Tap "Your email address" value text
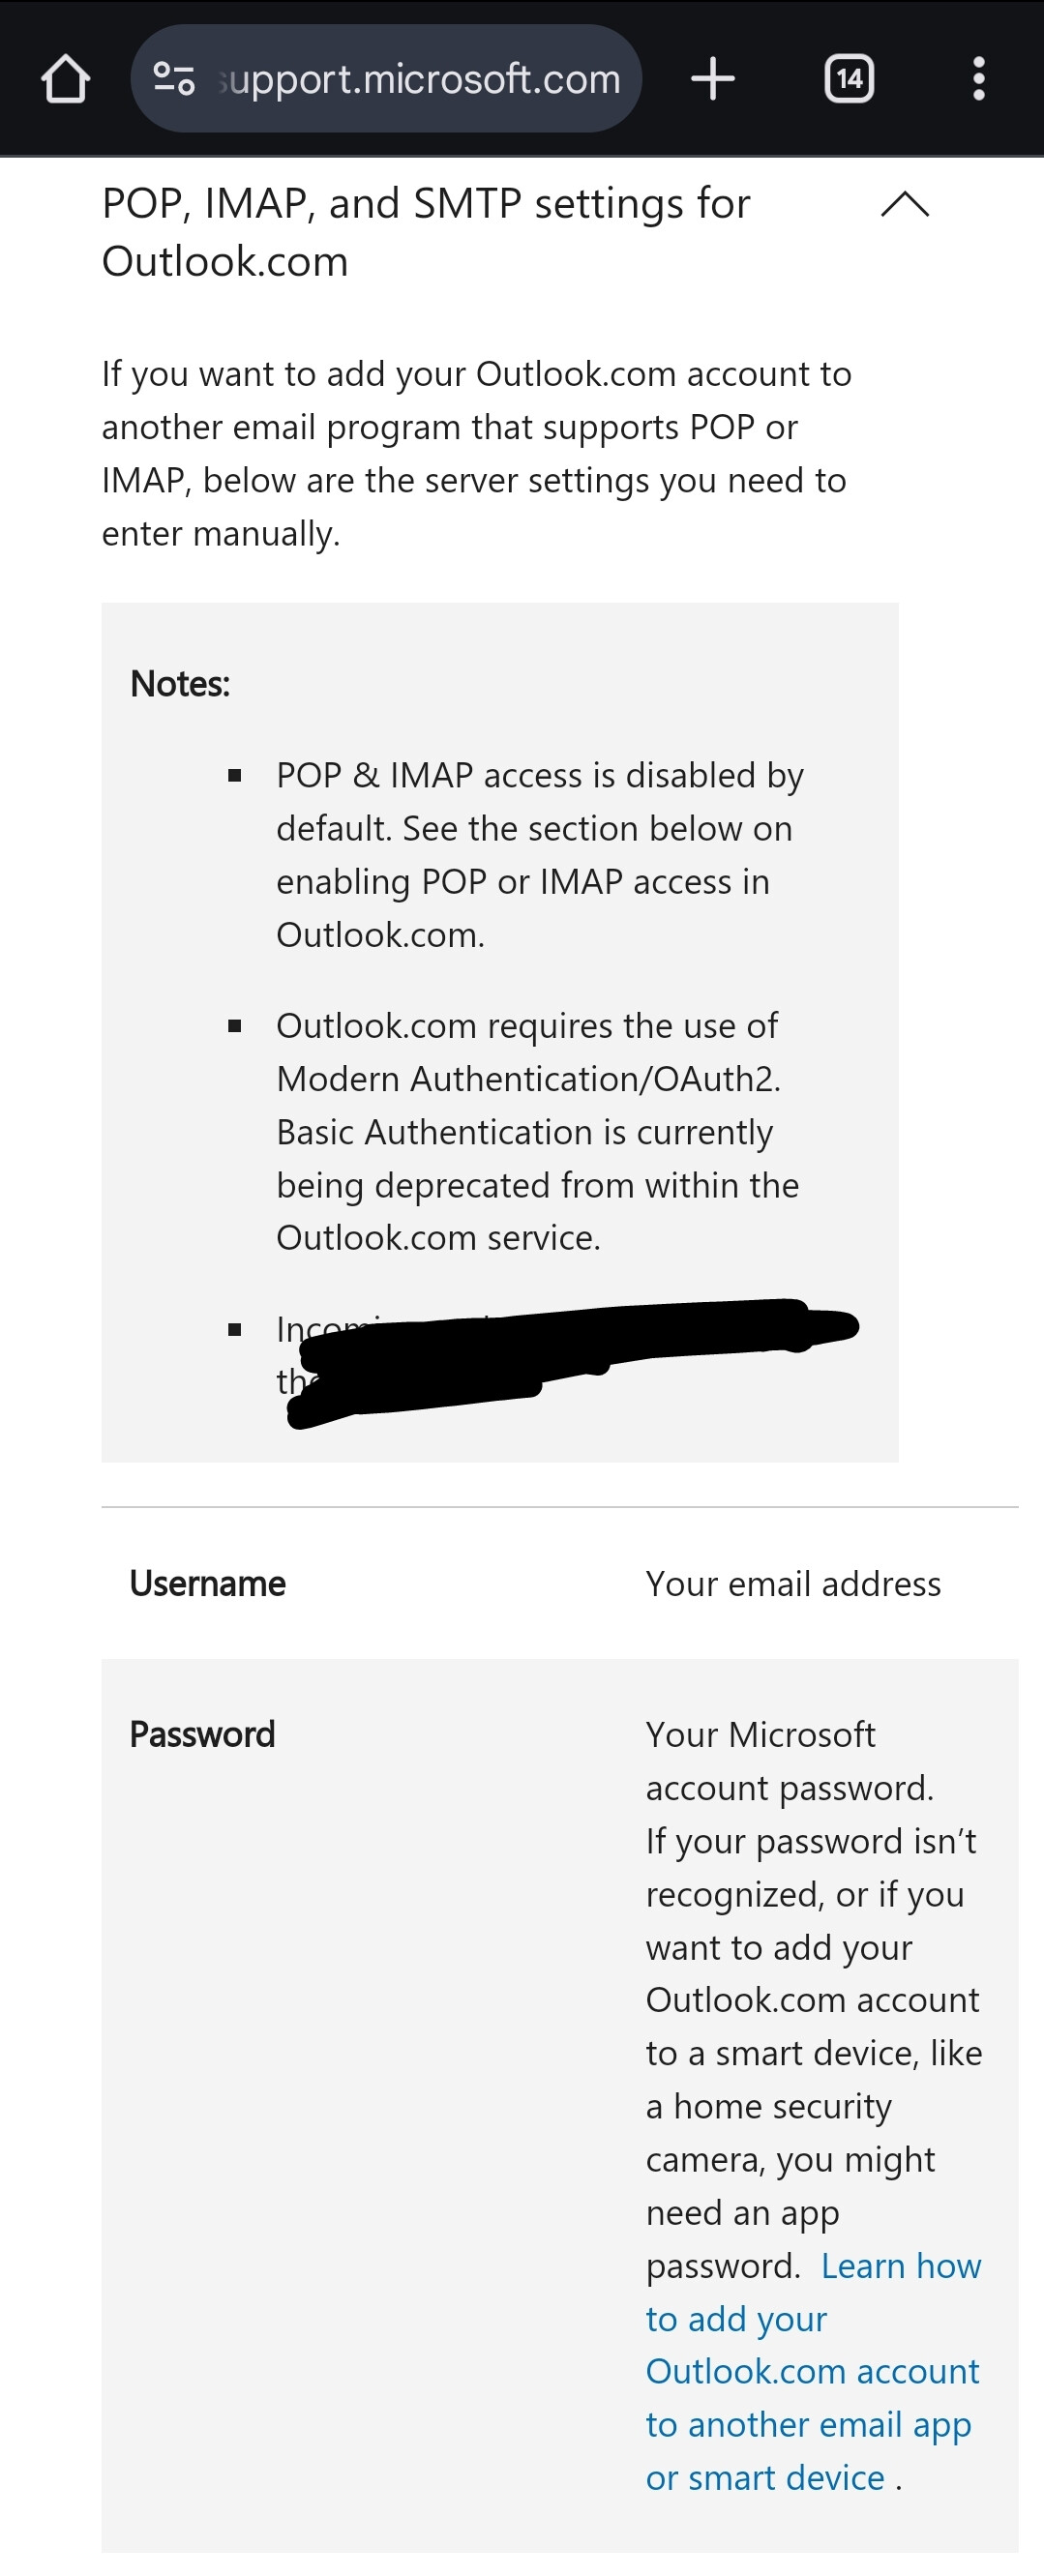1044x2576 pixels. click(793, 1584)
